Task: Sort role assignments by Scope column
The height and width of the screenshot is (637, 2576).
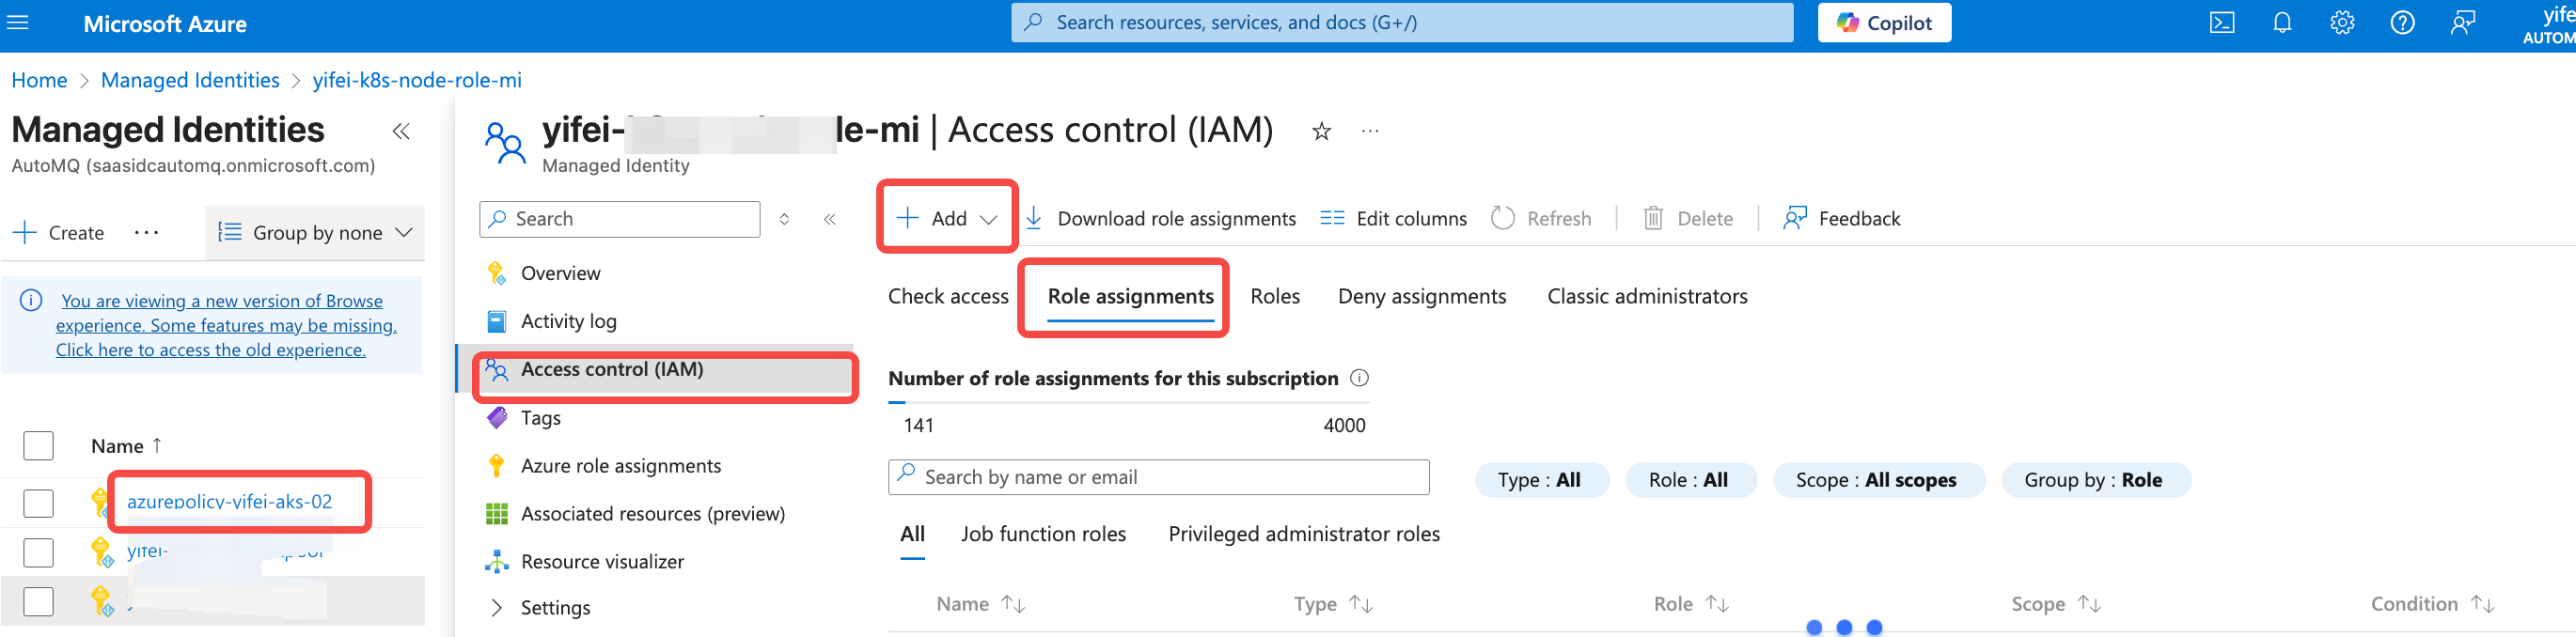Action: 2055,604
